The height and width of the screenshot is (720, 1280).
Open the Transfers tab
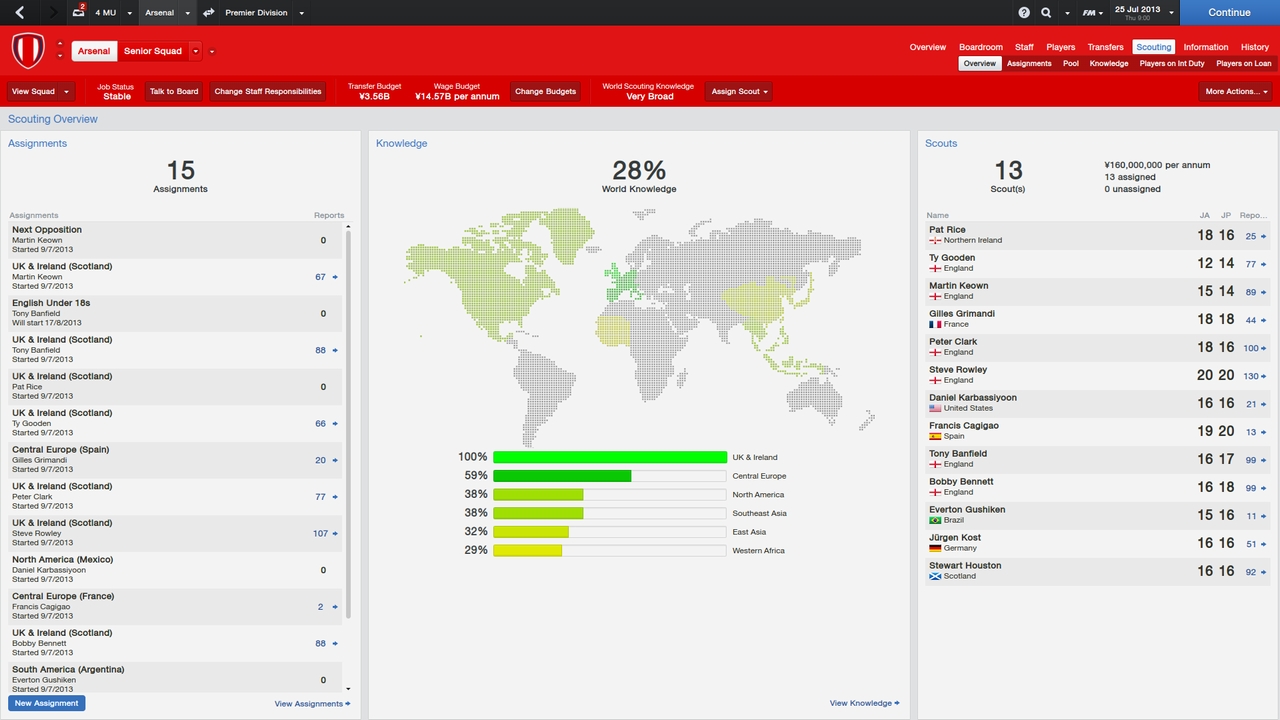pos(1105,47)
